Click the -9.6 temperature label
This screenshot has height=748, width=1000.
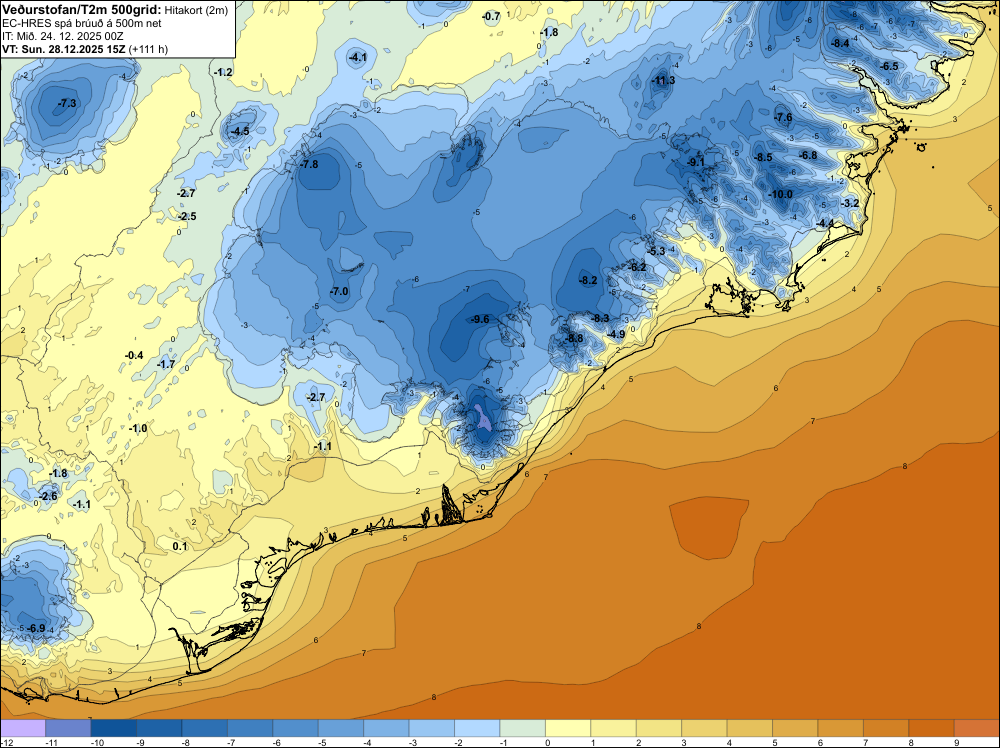click(x=480, y=319)
